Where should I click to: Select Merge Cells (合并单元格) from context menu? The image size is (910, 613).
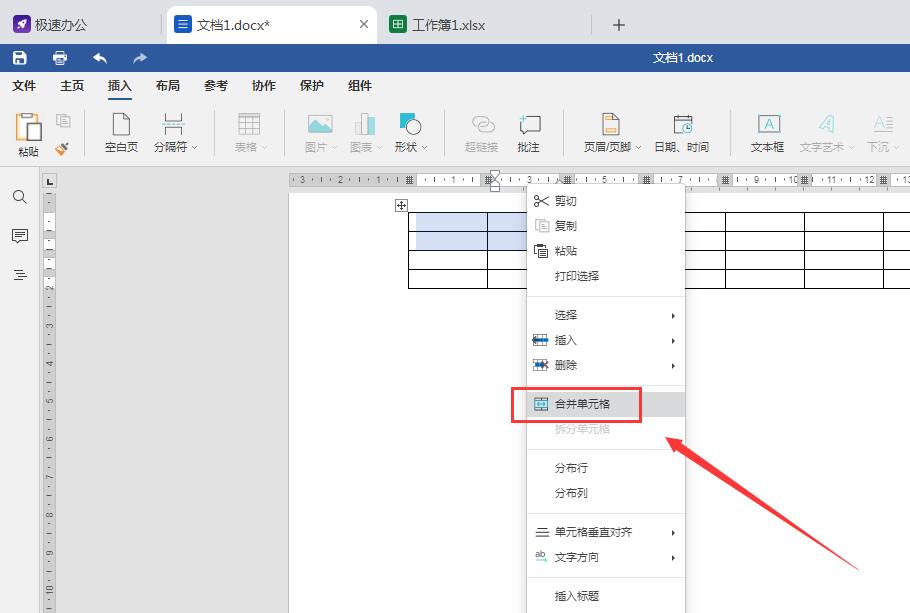point(583,404)
